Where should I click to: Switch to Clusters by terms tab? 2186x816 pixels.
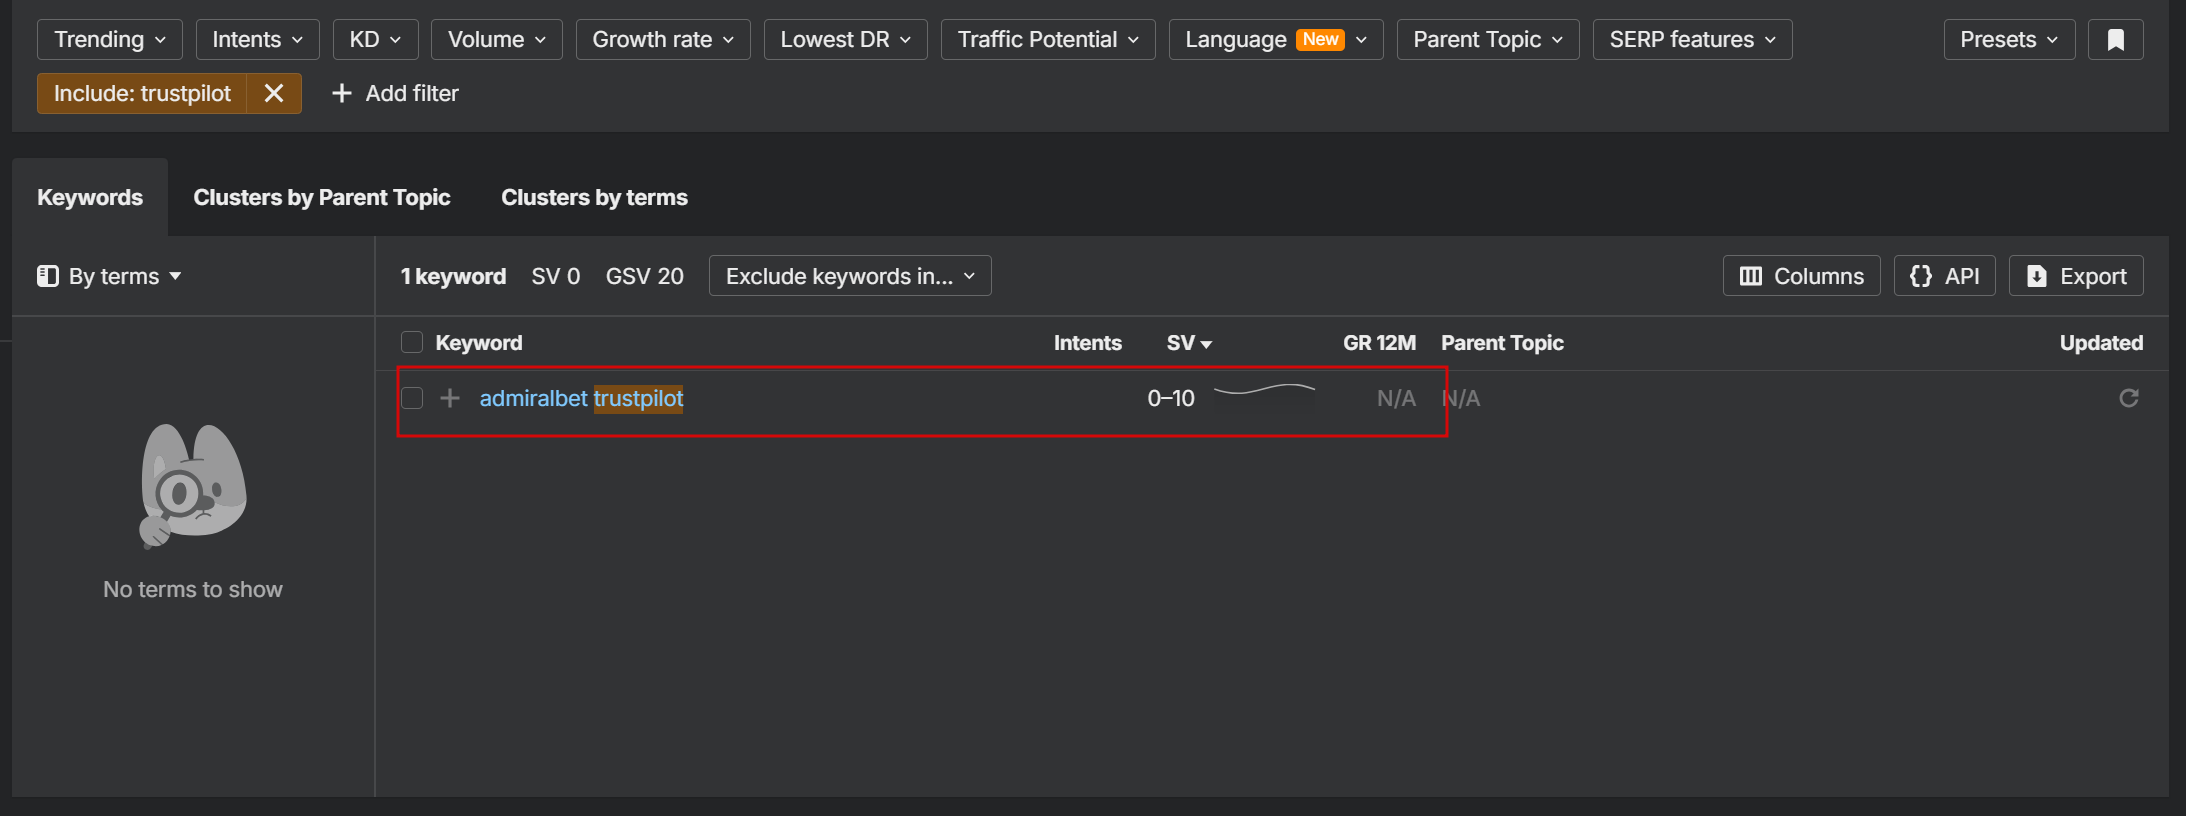(x=594, y=198)
